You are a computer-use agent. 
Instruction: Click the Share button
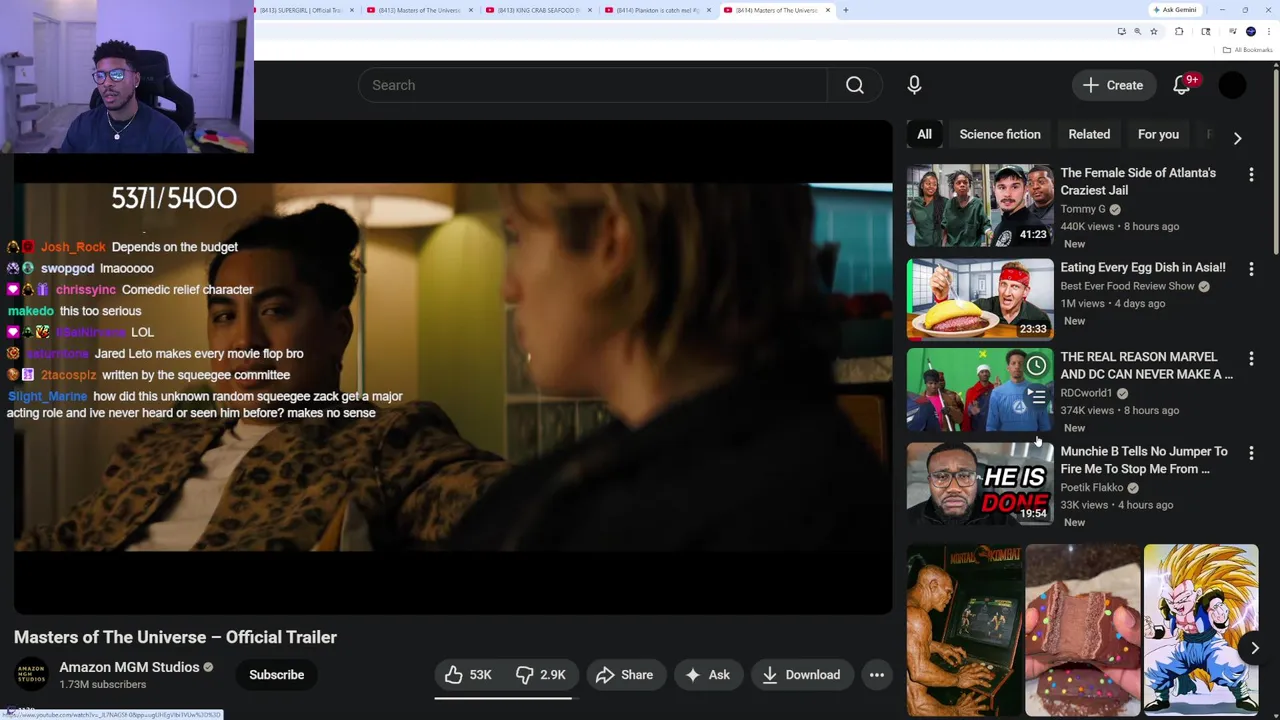pos(625,675)
